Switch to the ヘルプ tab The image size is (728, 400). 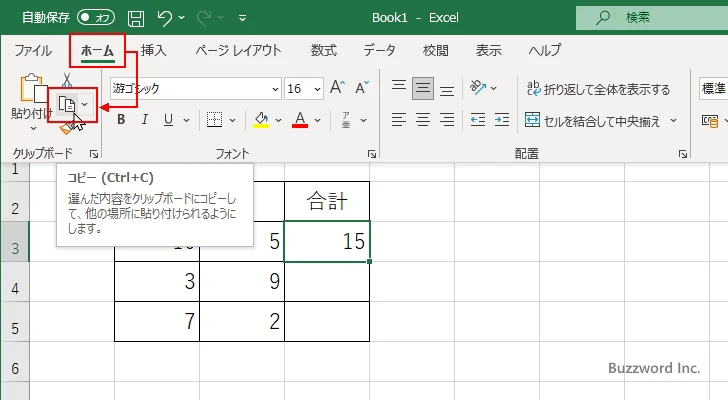click(545, 50)
